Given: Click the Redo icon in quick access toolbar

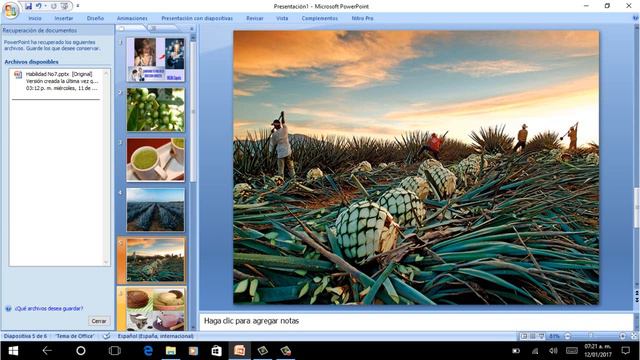Looking at the screenshot, I should [x=53, y=6].
